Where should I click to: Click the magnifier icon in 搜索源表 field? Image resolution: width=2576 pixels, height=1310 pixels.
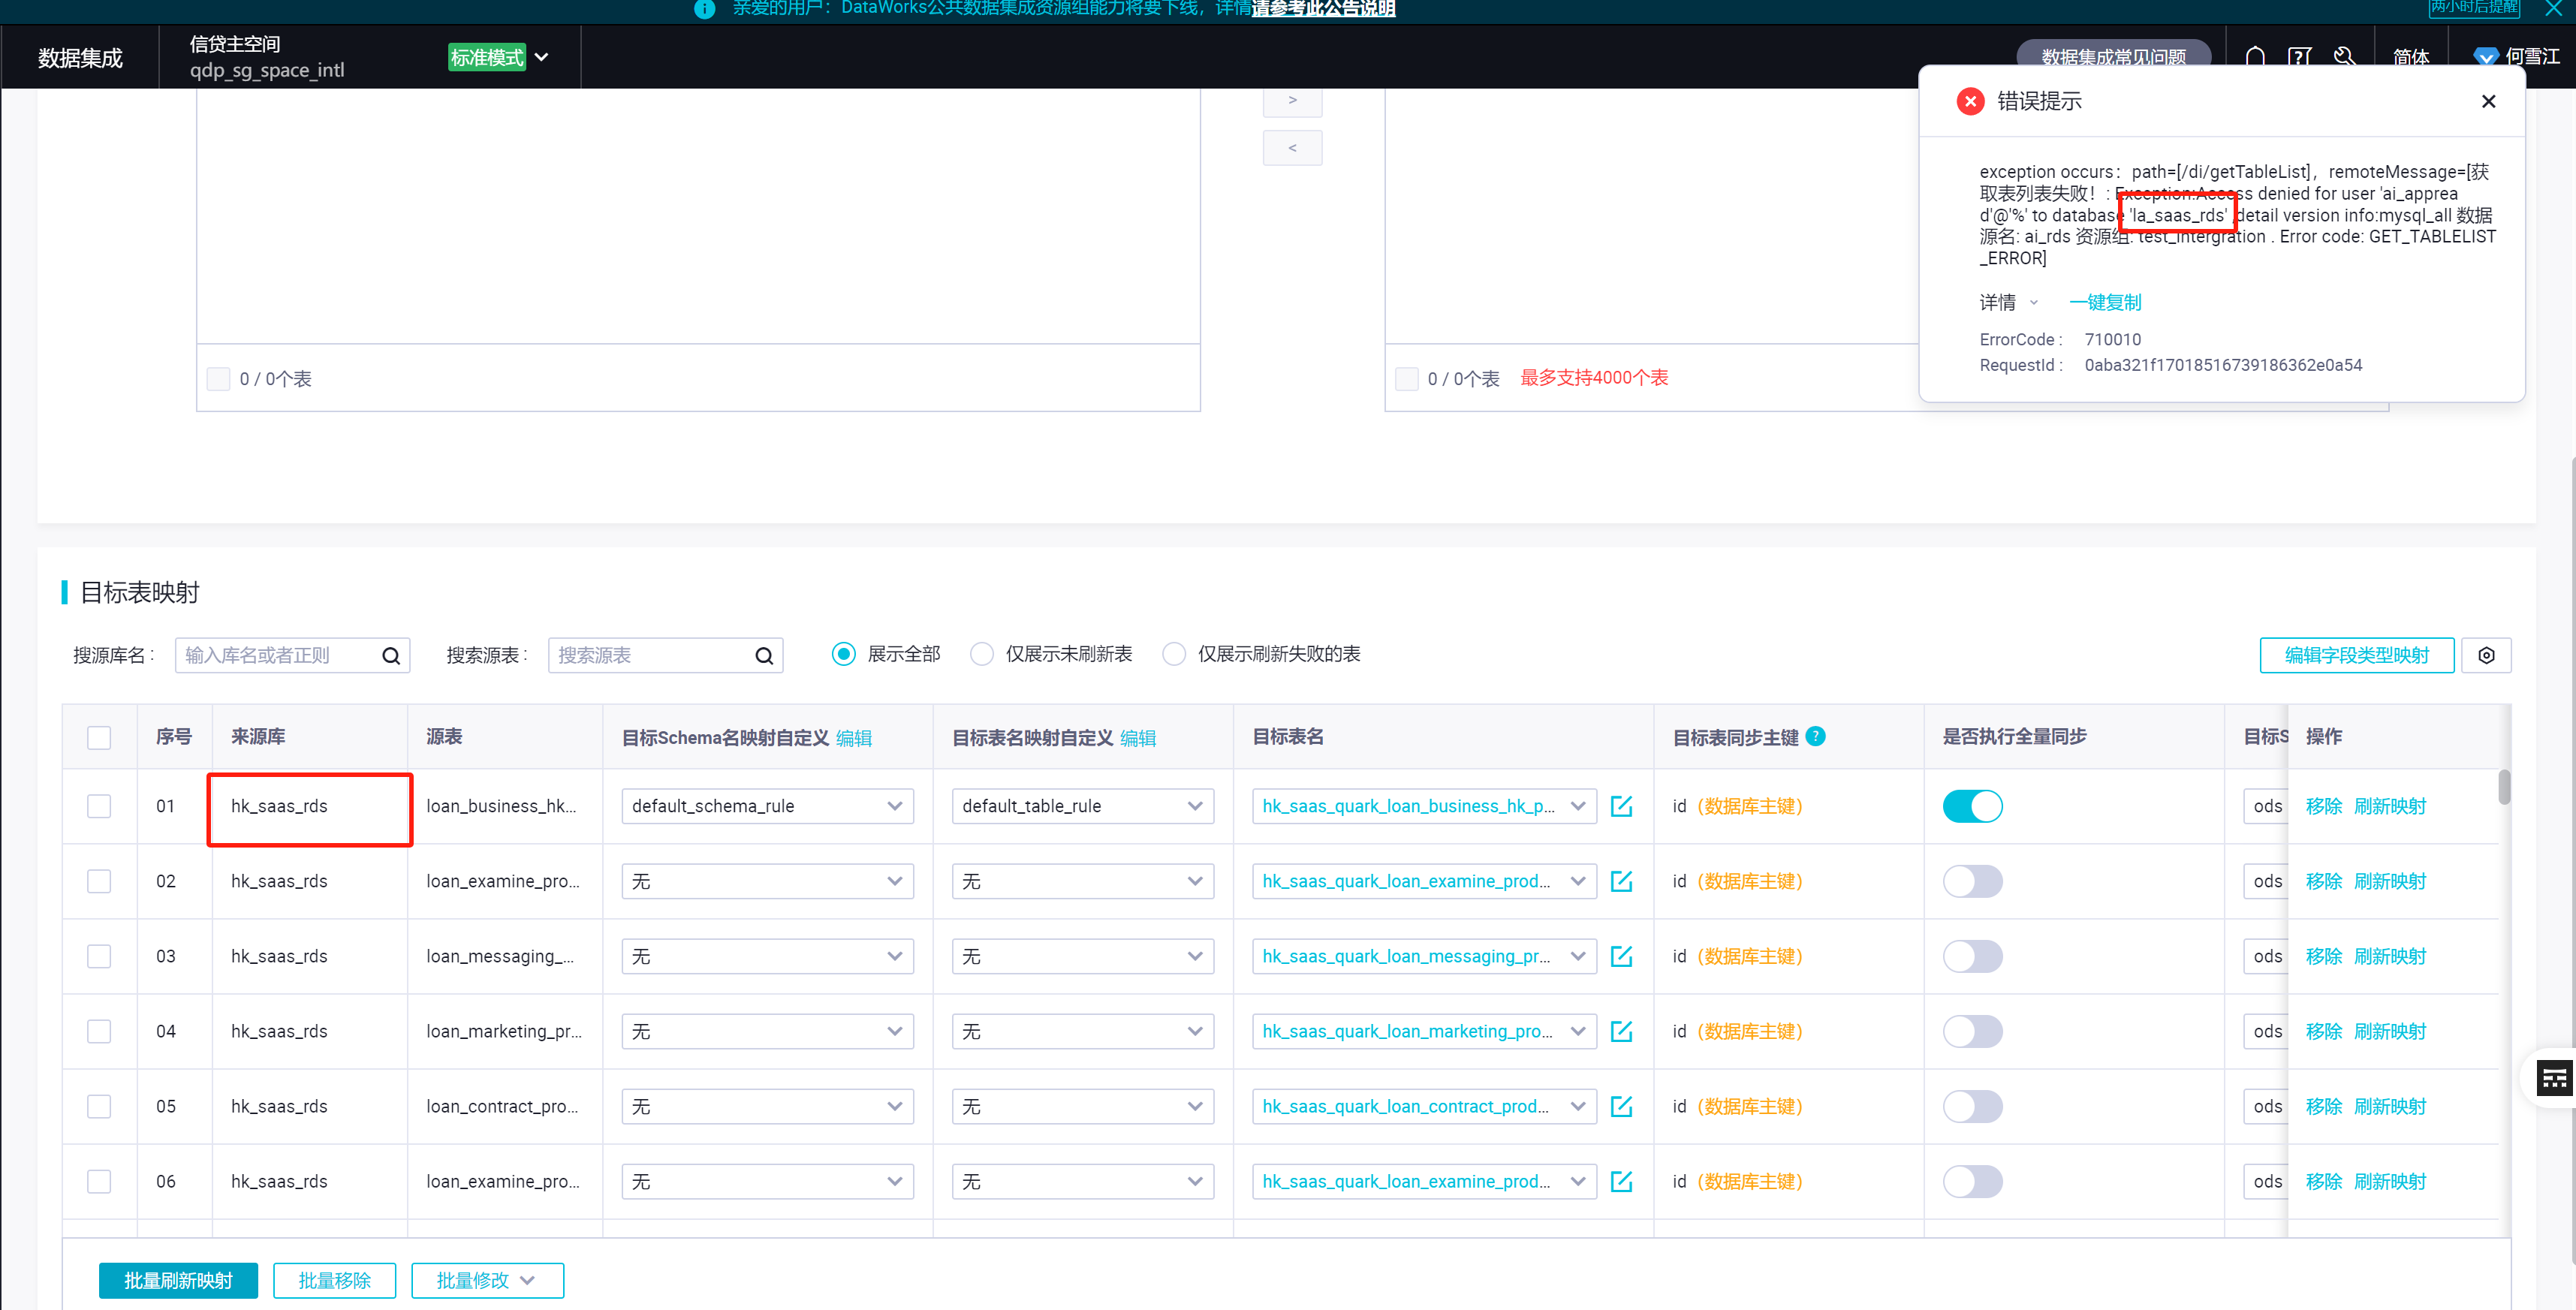point(764,656)
